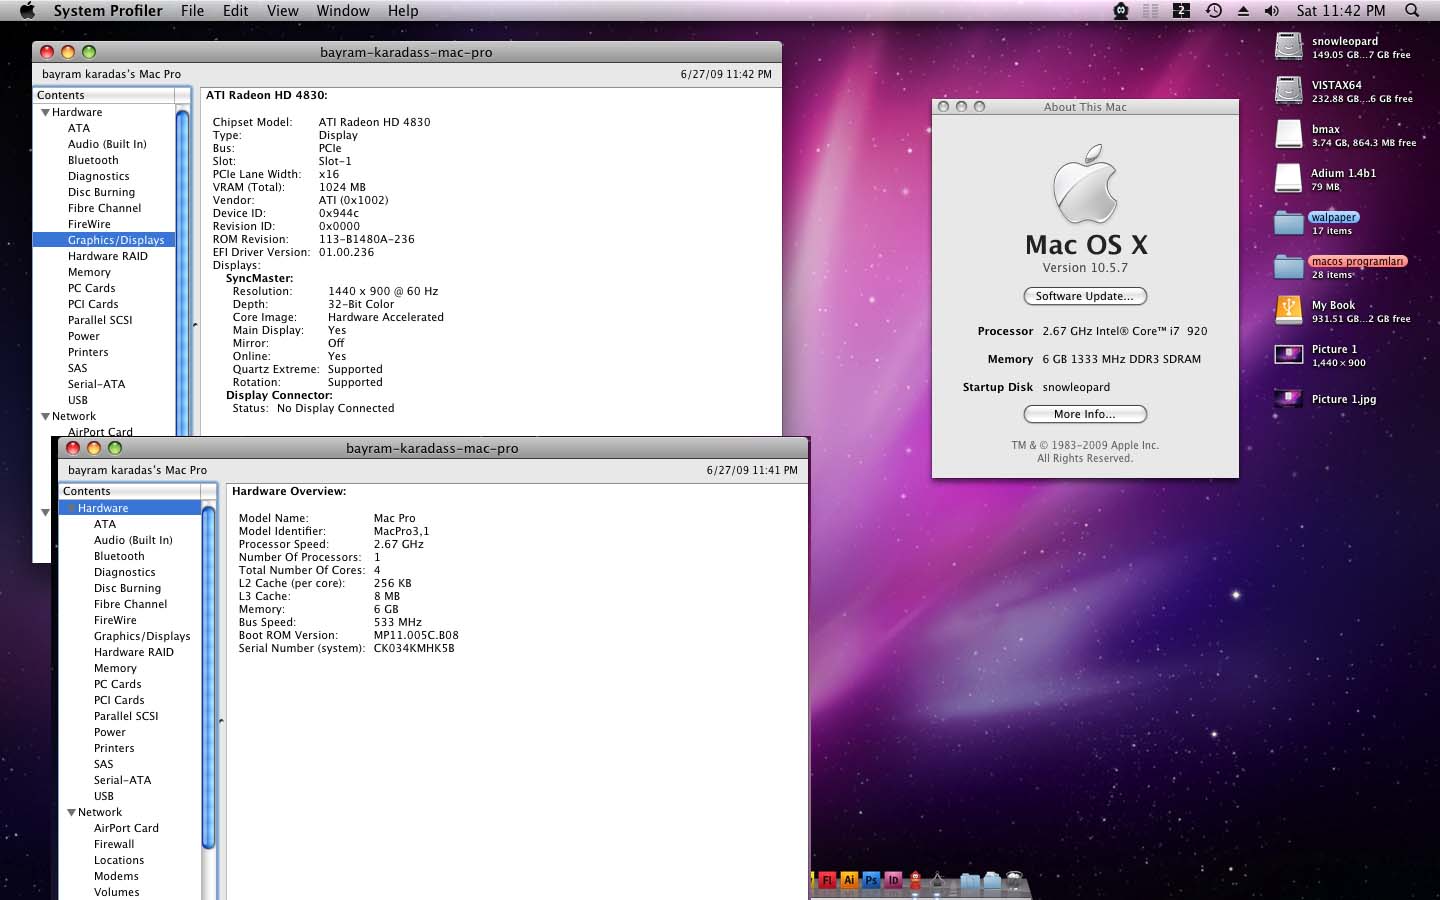Select Parallel SCSI in the back Profiler window
The height and width of the screenshot is (900, 1440).
[x=100, y=320]
